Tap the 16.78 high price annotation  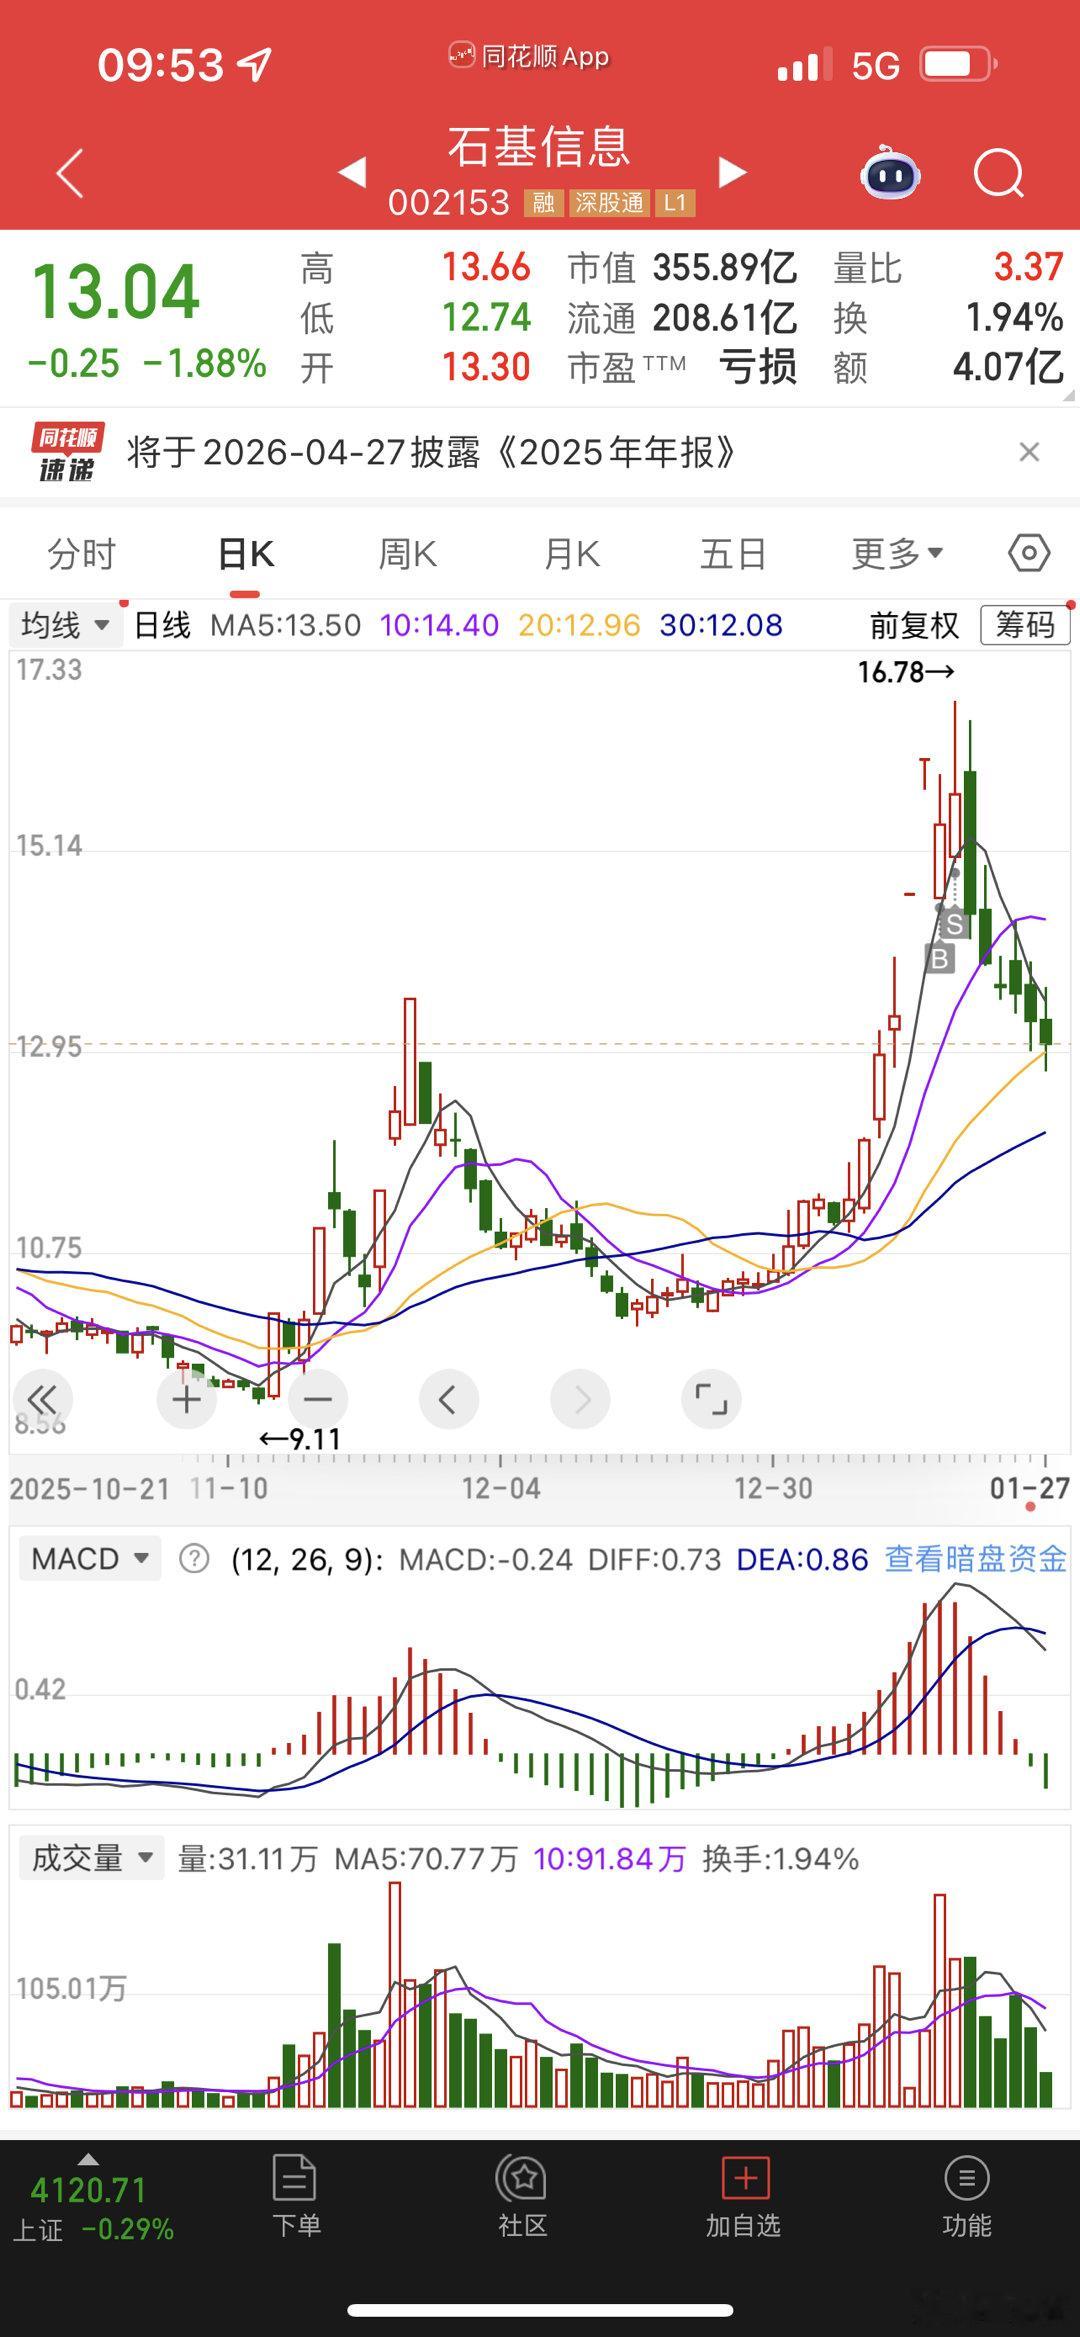coord(906,672)
